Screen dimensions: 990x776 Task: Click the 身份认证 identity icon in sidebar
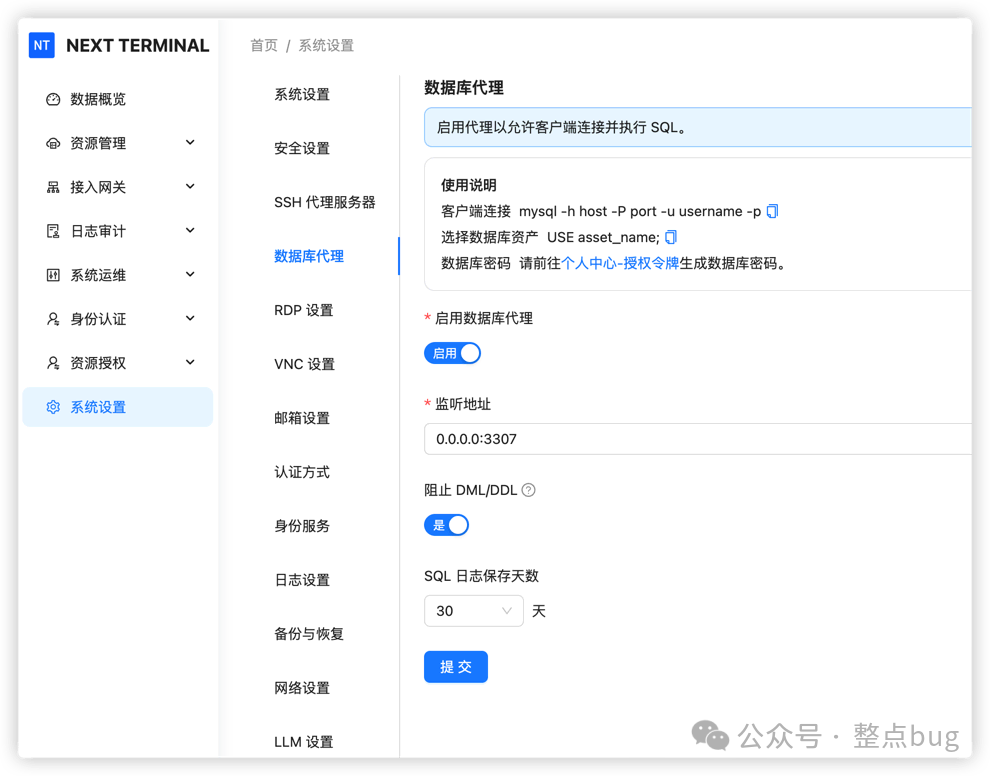[x=53, y=319]
